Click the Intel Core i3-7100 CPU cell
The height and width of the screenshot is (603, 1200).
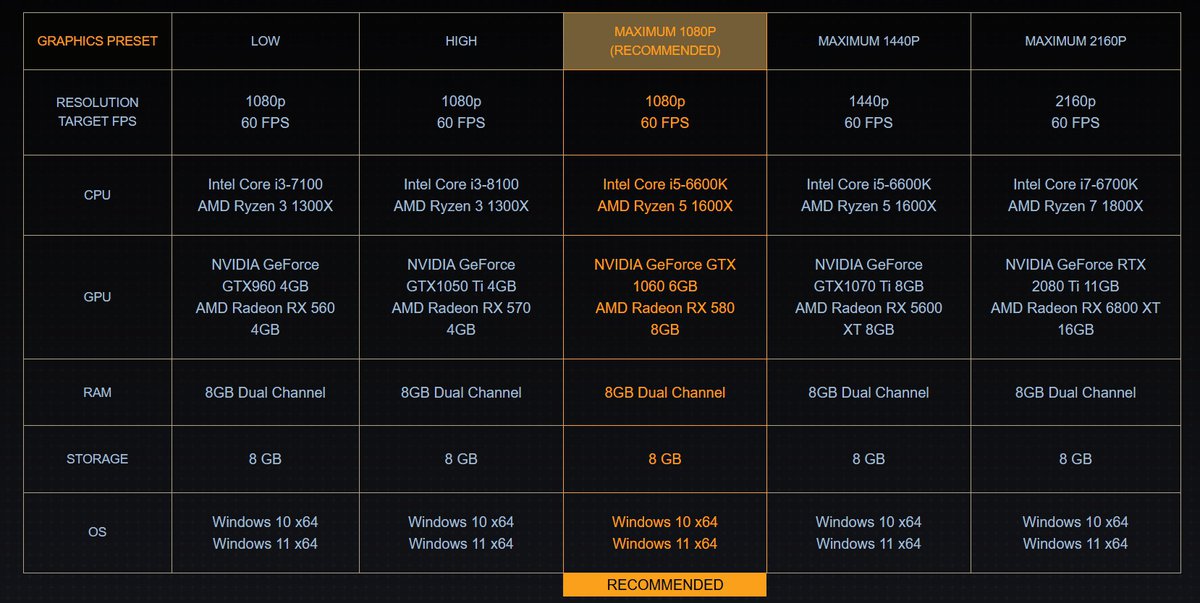[265, 195]
